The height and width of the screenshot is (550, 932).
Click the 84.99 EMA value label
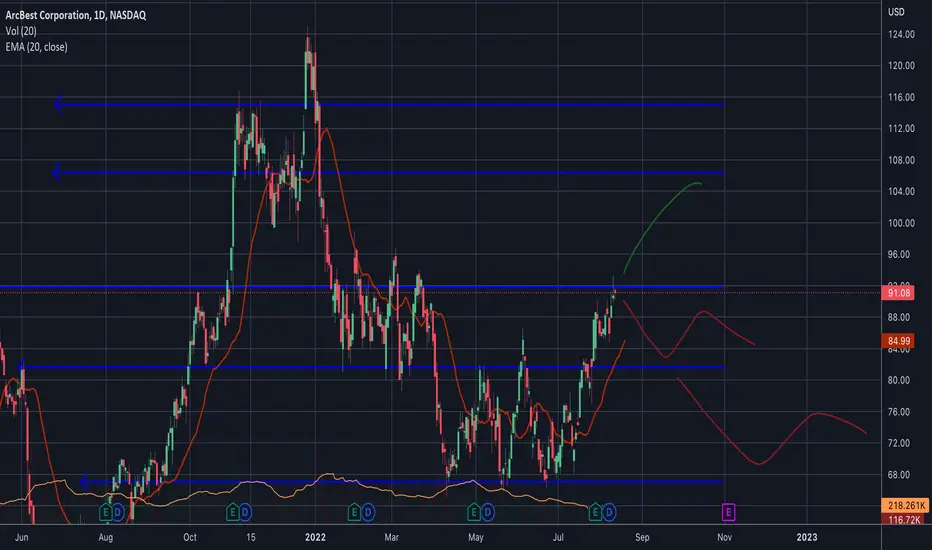pos(899,341)
